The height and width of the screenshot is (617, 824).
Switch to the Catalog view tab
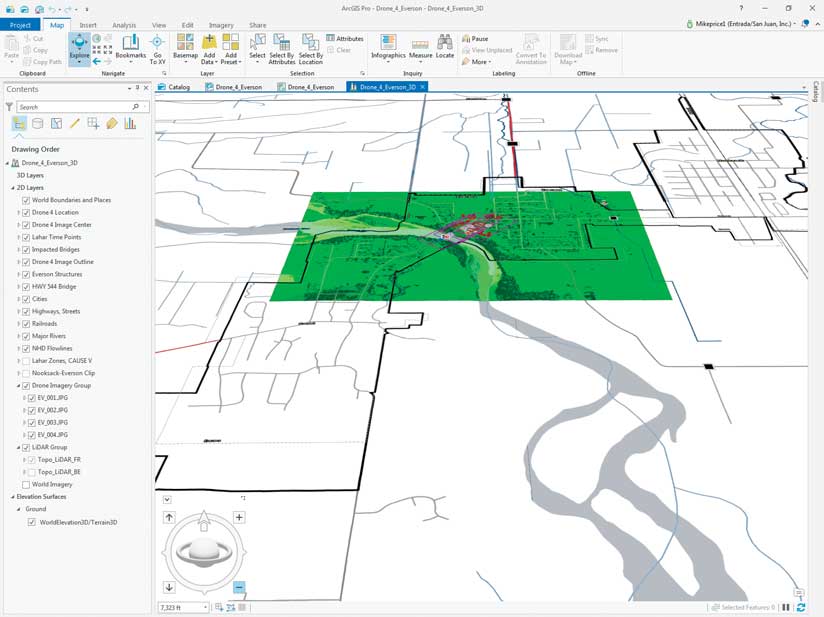174,87
